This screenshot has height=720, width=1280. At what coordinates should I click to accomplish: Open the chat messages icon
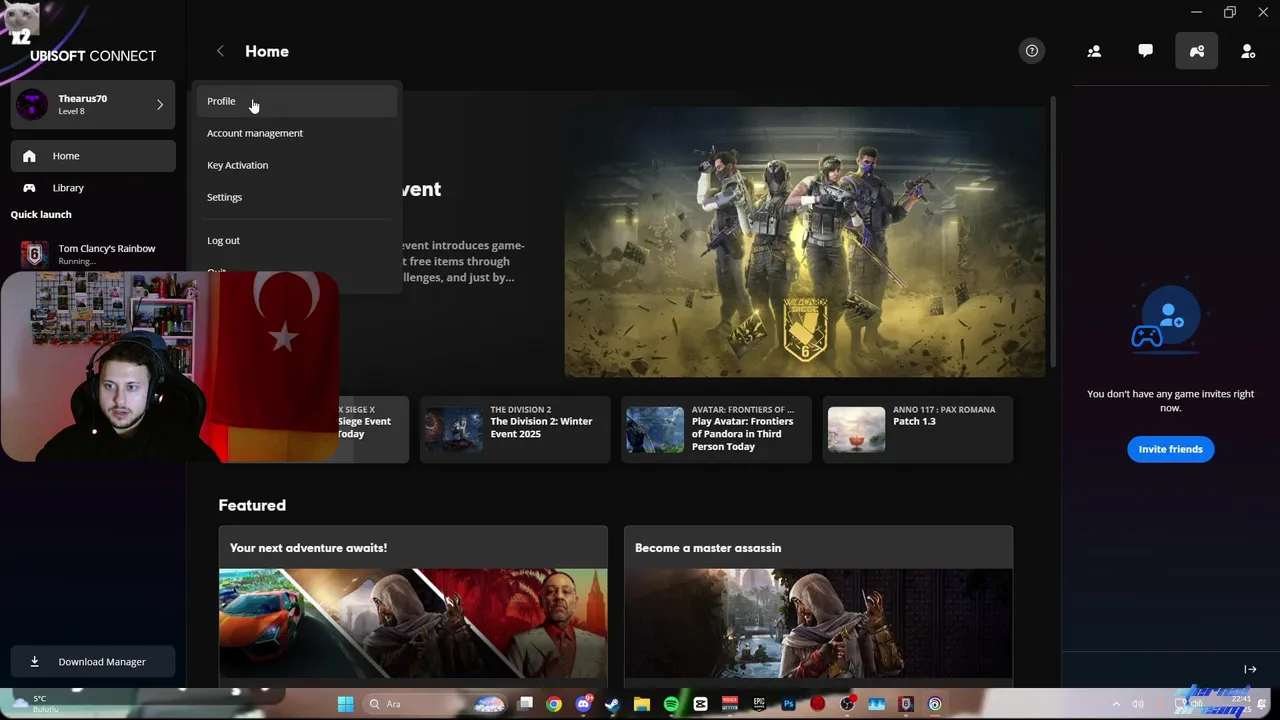coord(1145,51)
